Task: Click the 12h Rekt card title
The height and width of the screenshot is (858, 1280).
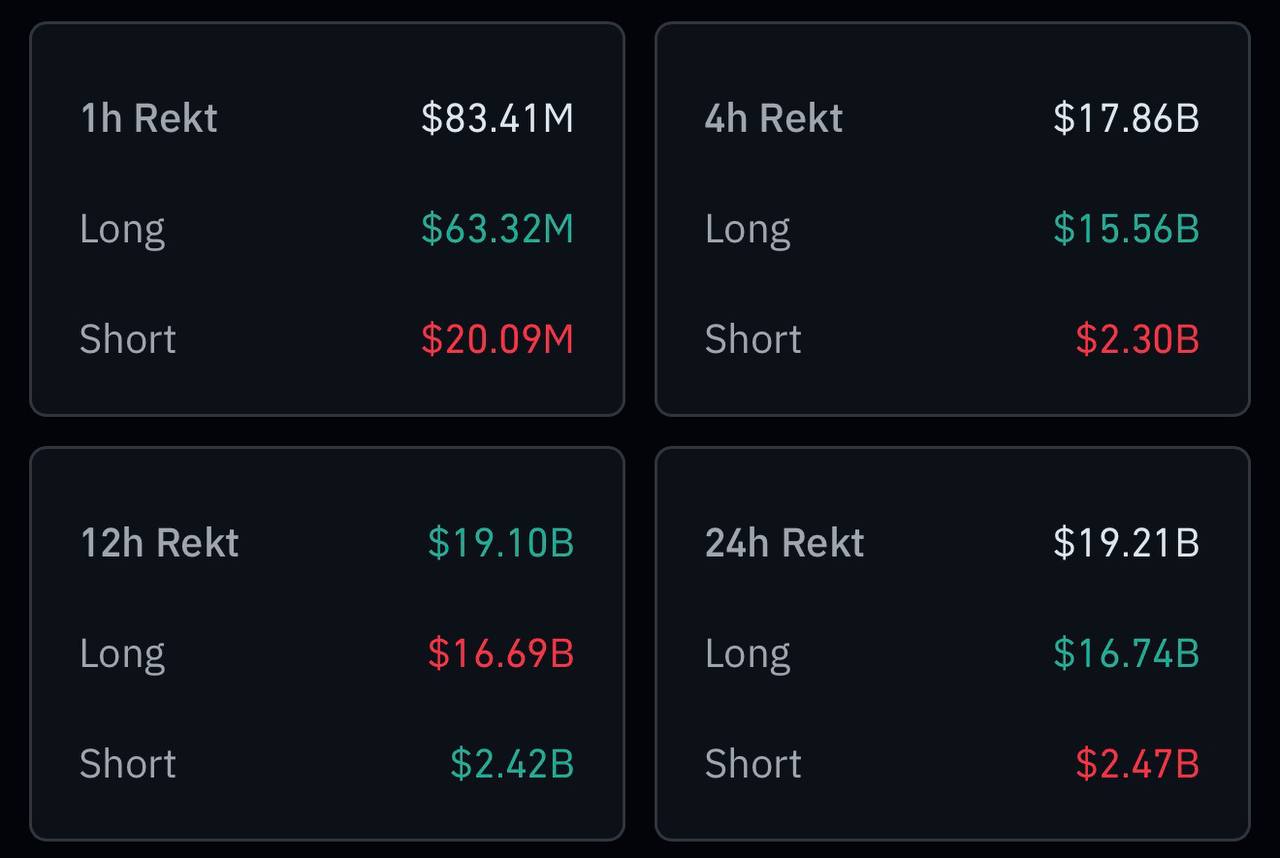Action: (159, 542)
